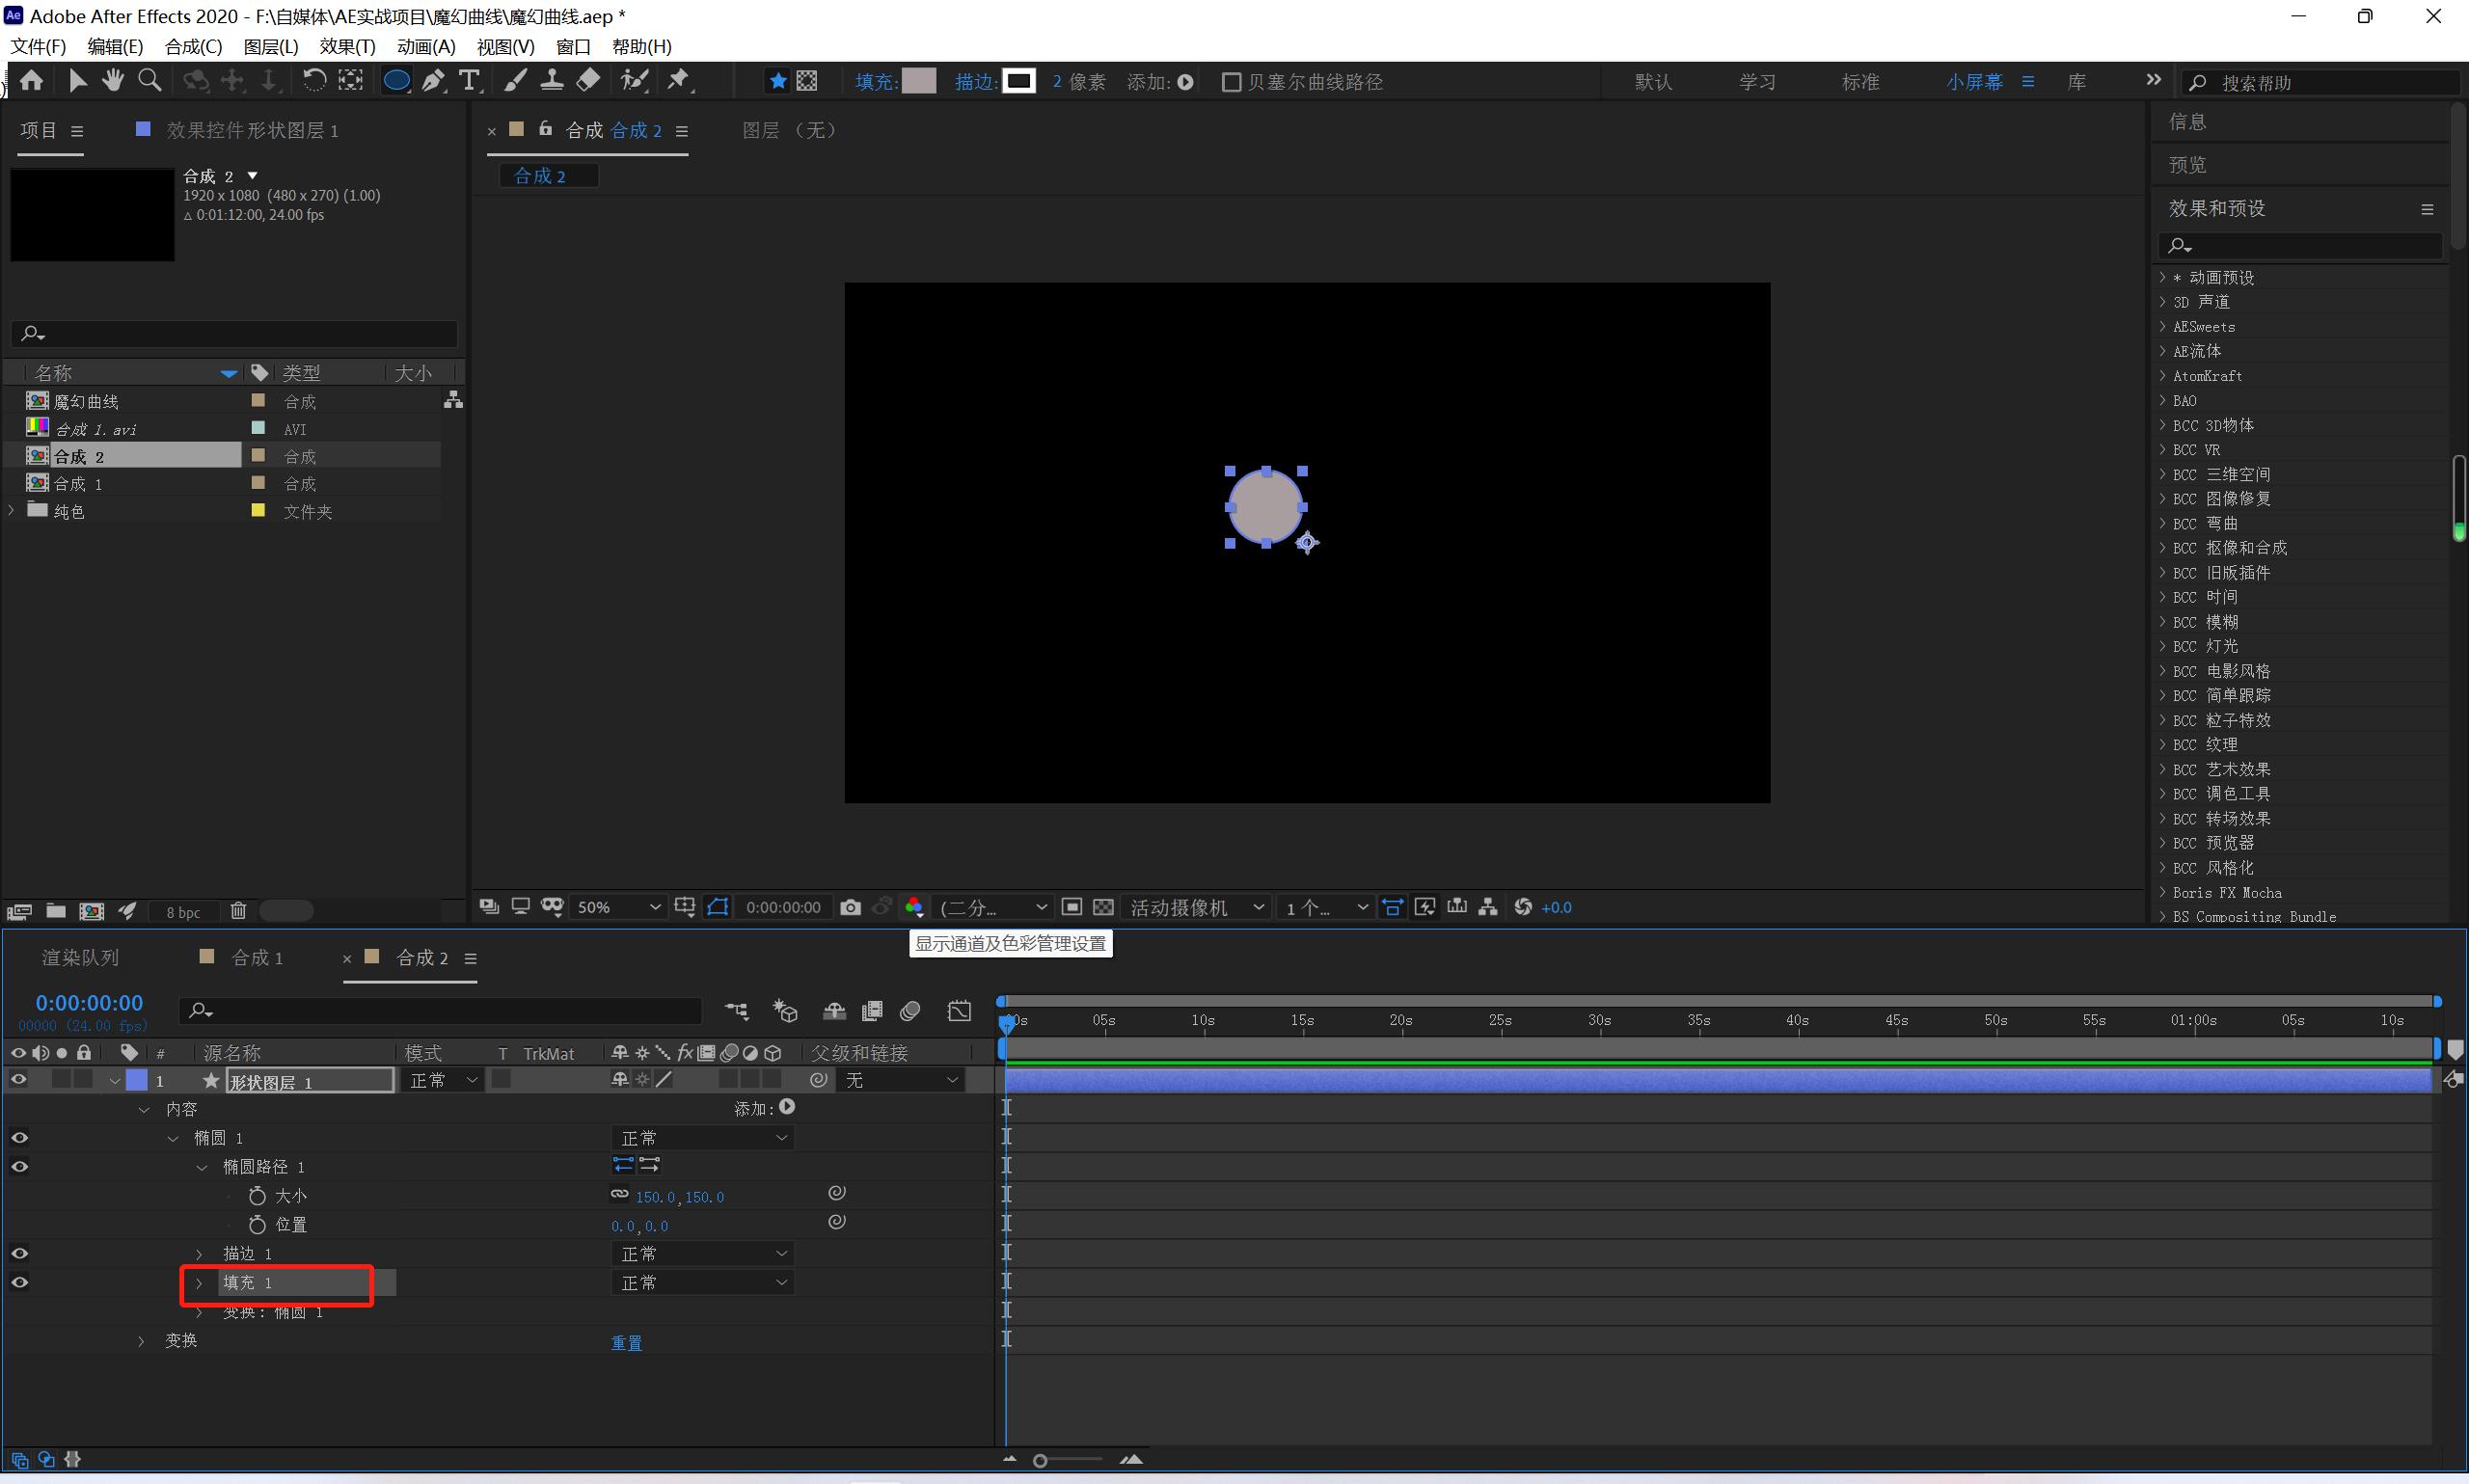Open toolbar fill color swatch
The height and width of the screenshot is (1484, 2469).
point(919,81)
